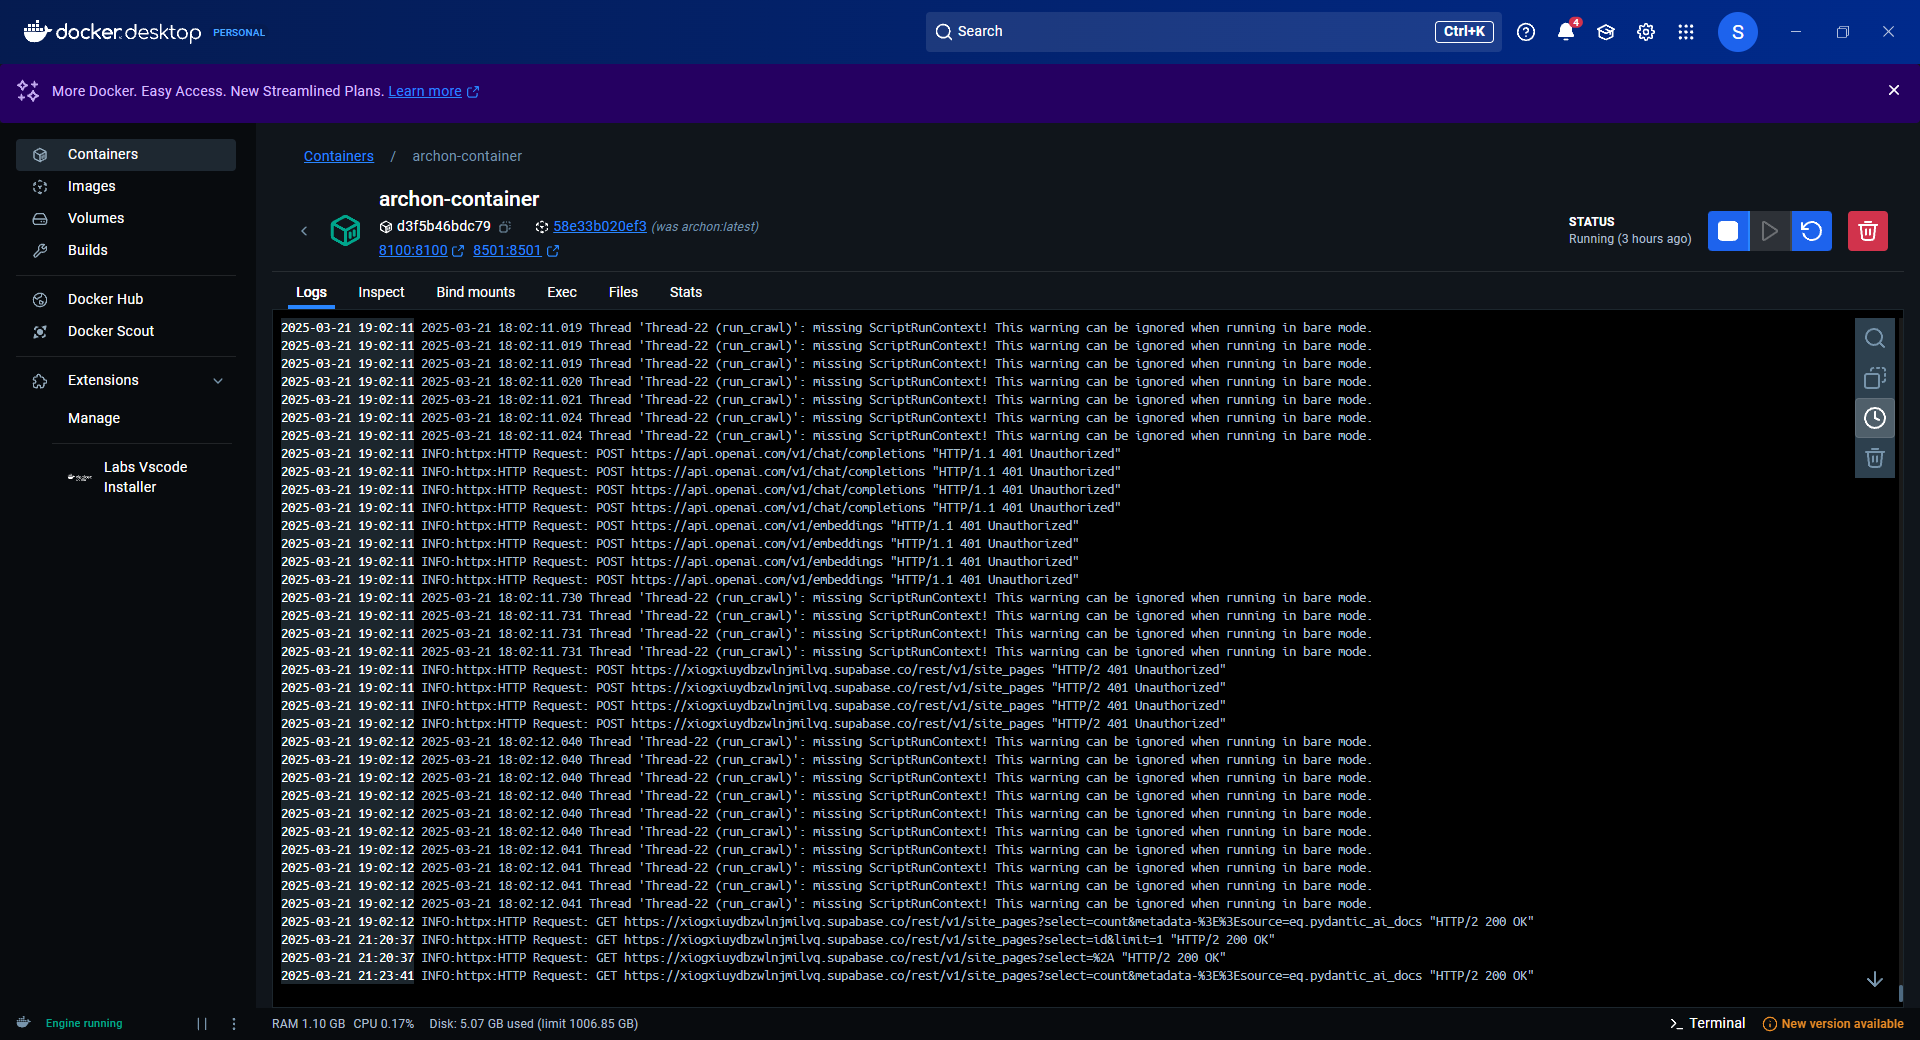The image size is (1920, 1040).
Task: Click New version available notice
Action: [x=1833, y=1024]
